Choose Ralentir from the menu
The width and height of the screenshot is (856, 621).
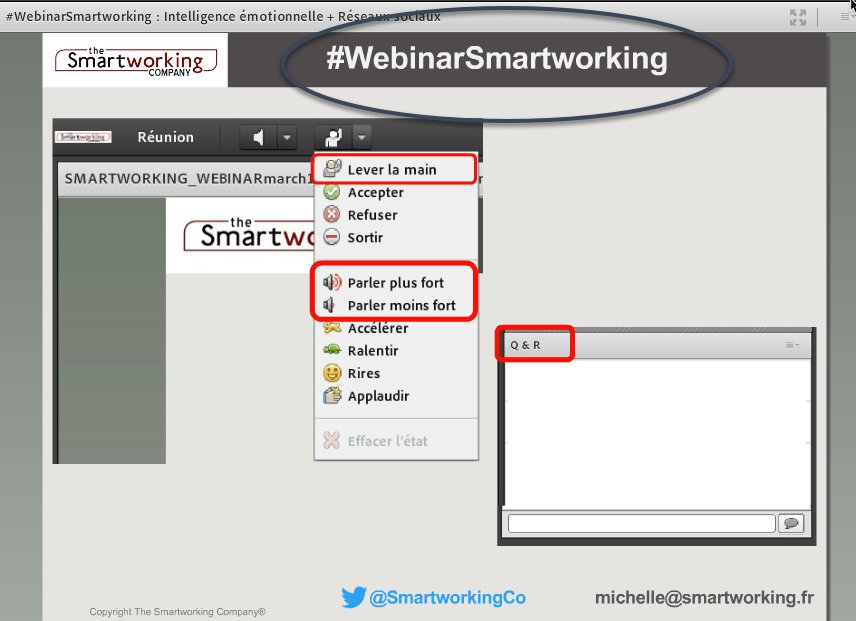[x=395, y=350]
